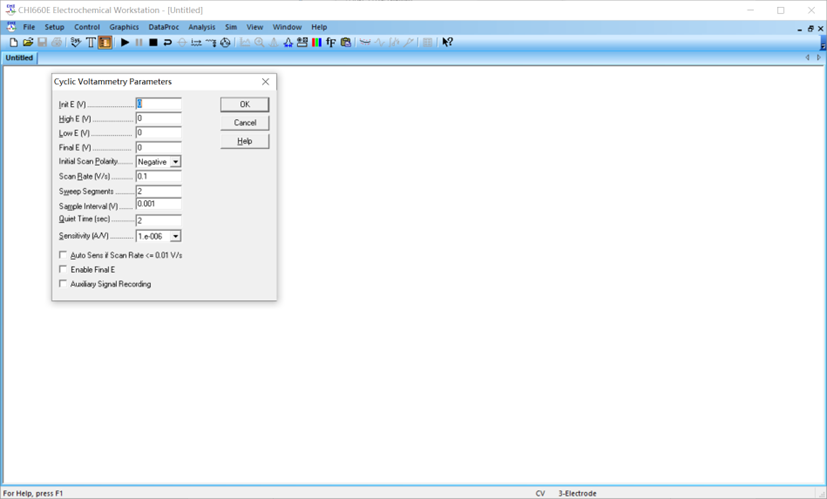Toggle Auxiliary Signal Recording checkbox
This screenshot has height=499, width=827.
[64, 284]
